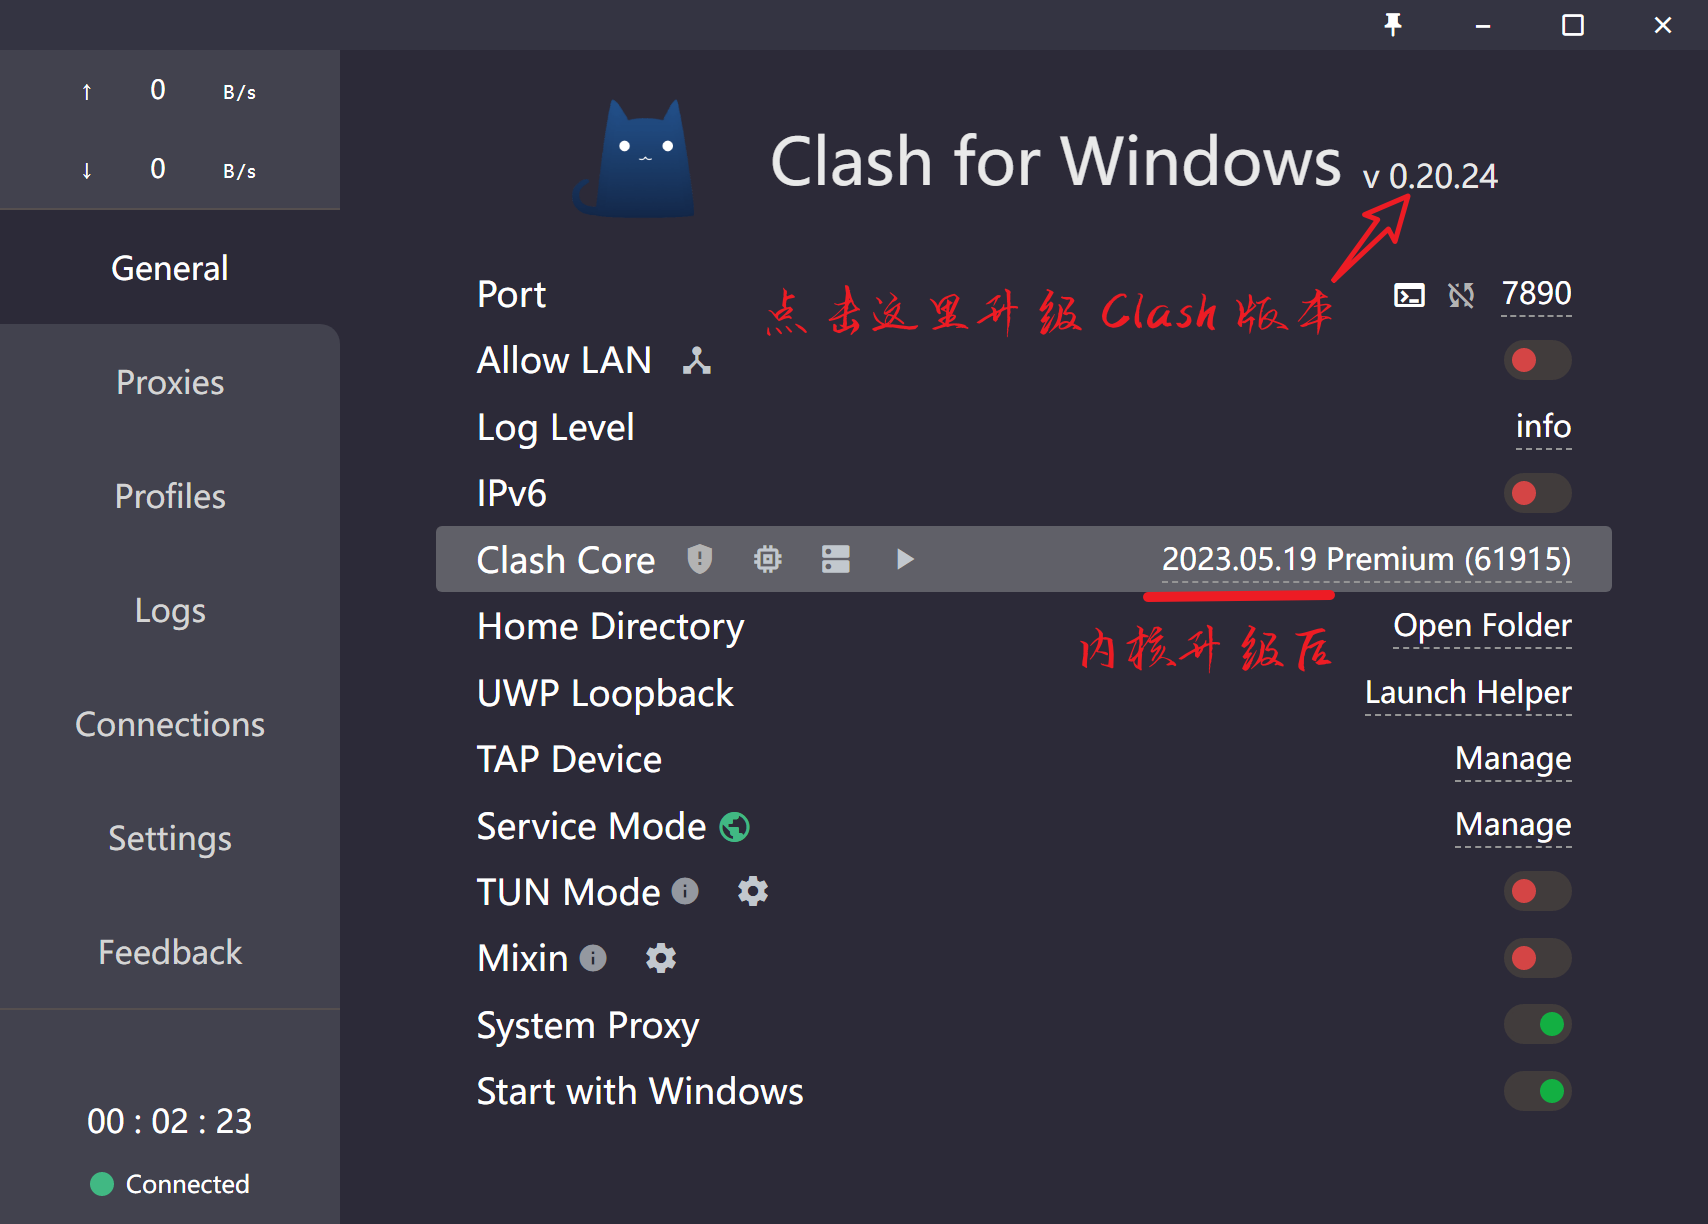The image size is (1708, 1224).
Task: Click the 7890 port number field
Action: [x=1536, y=294]
